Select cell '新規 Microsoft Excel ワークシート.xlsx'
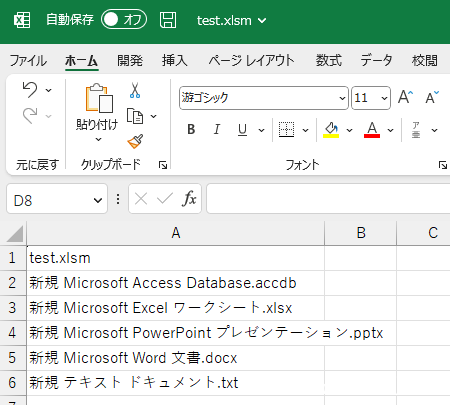This screenshot has height=405, width=450. 176,308
